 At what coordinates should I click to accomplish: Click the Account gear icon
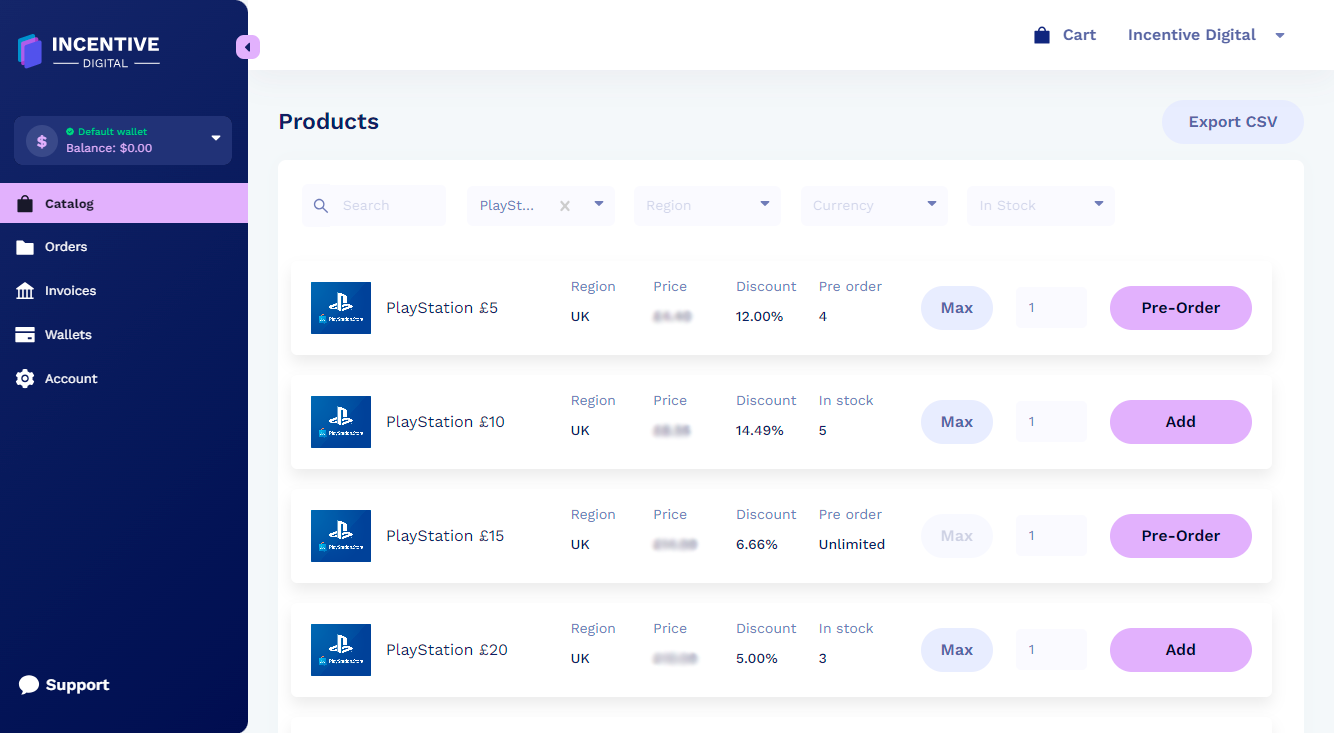point(25,379)
